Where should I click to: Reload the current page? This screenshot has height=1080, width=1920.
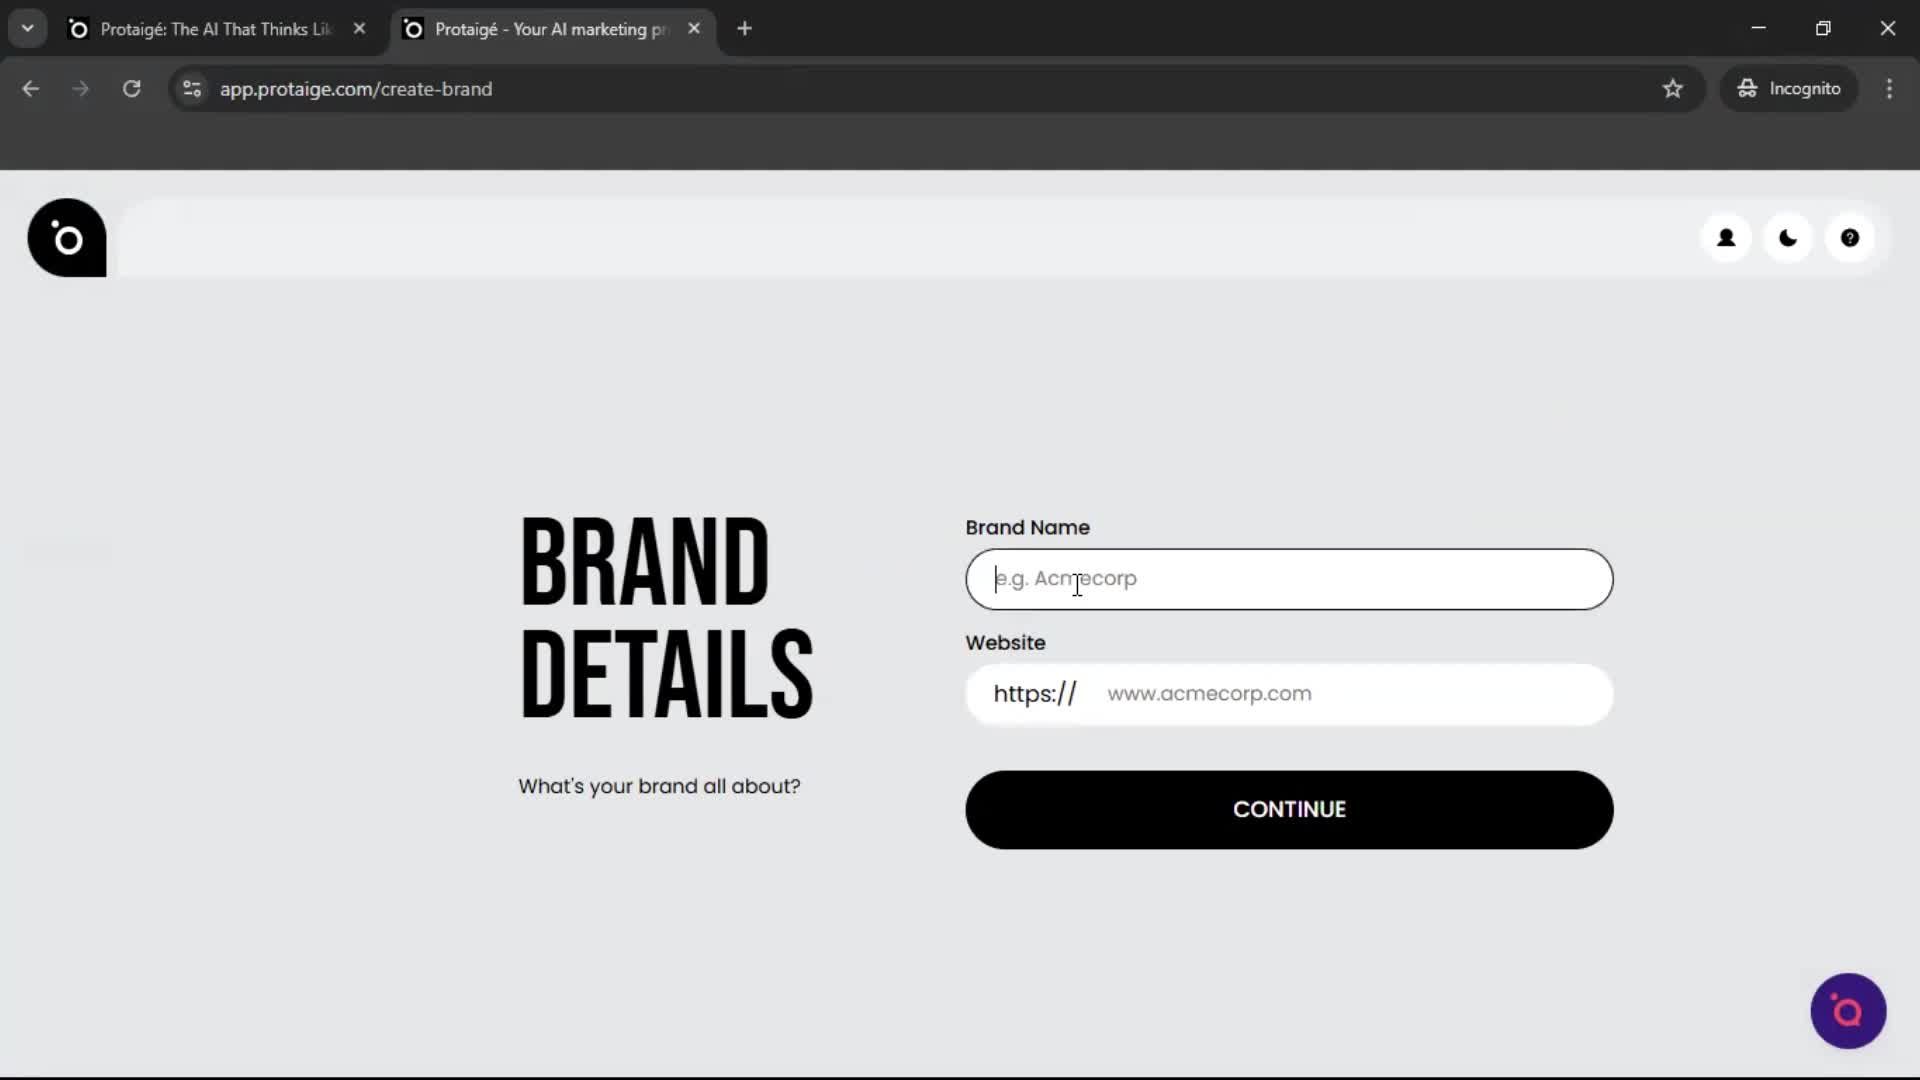(131, 89)
